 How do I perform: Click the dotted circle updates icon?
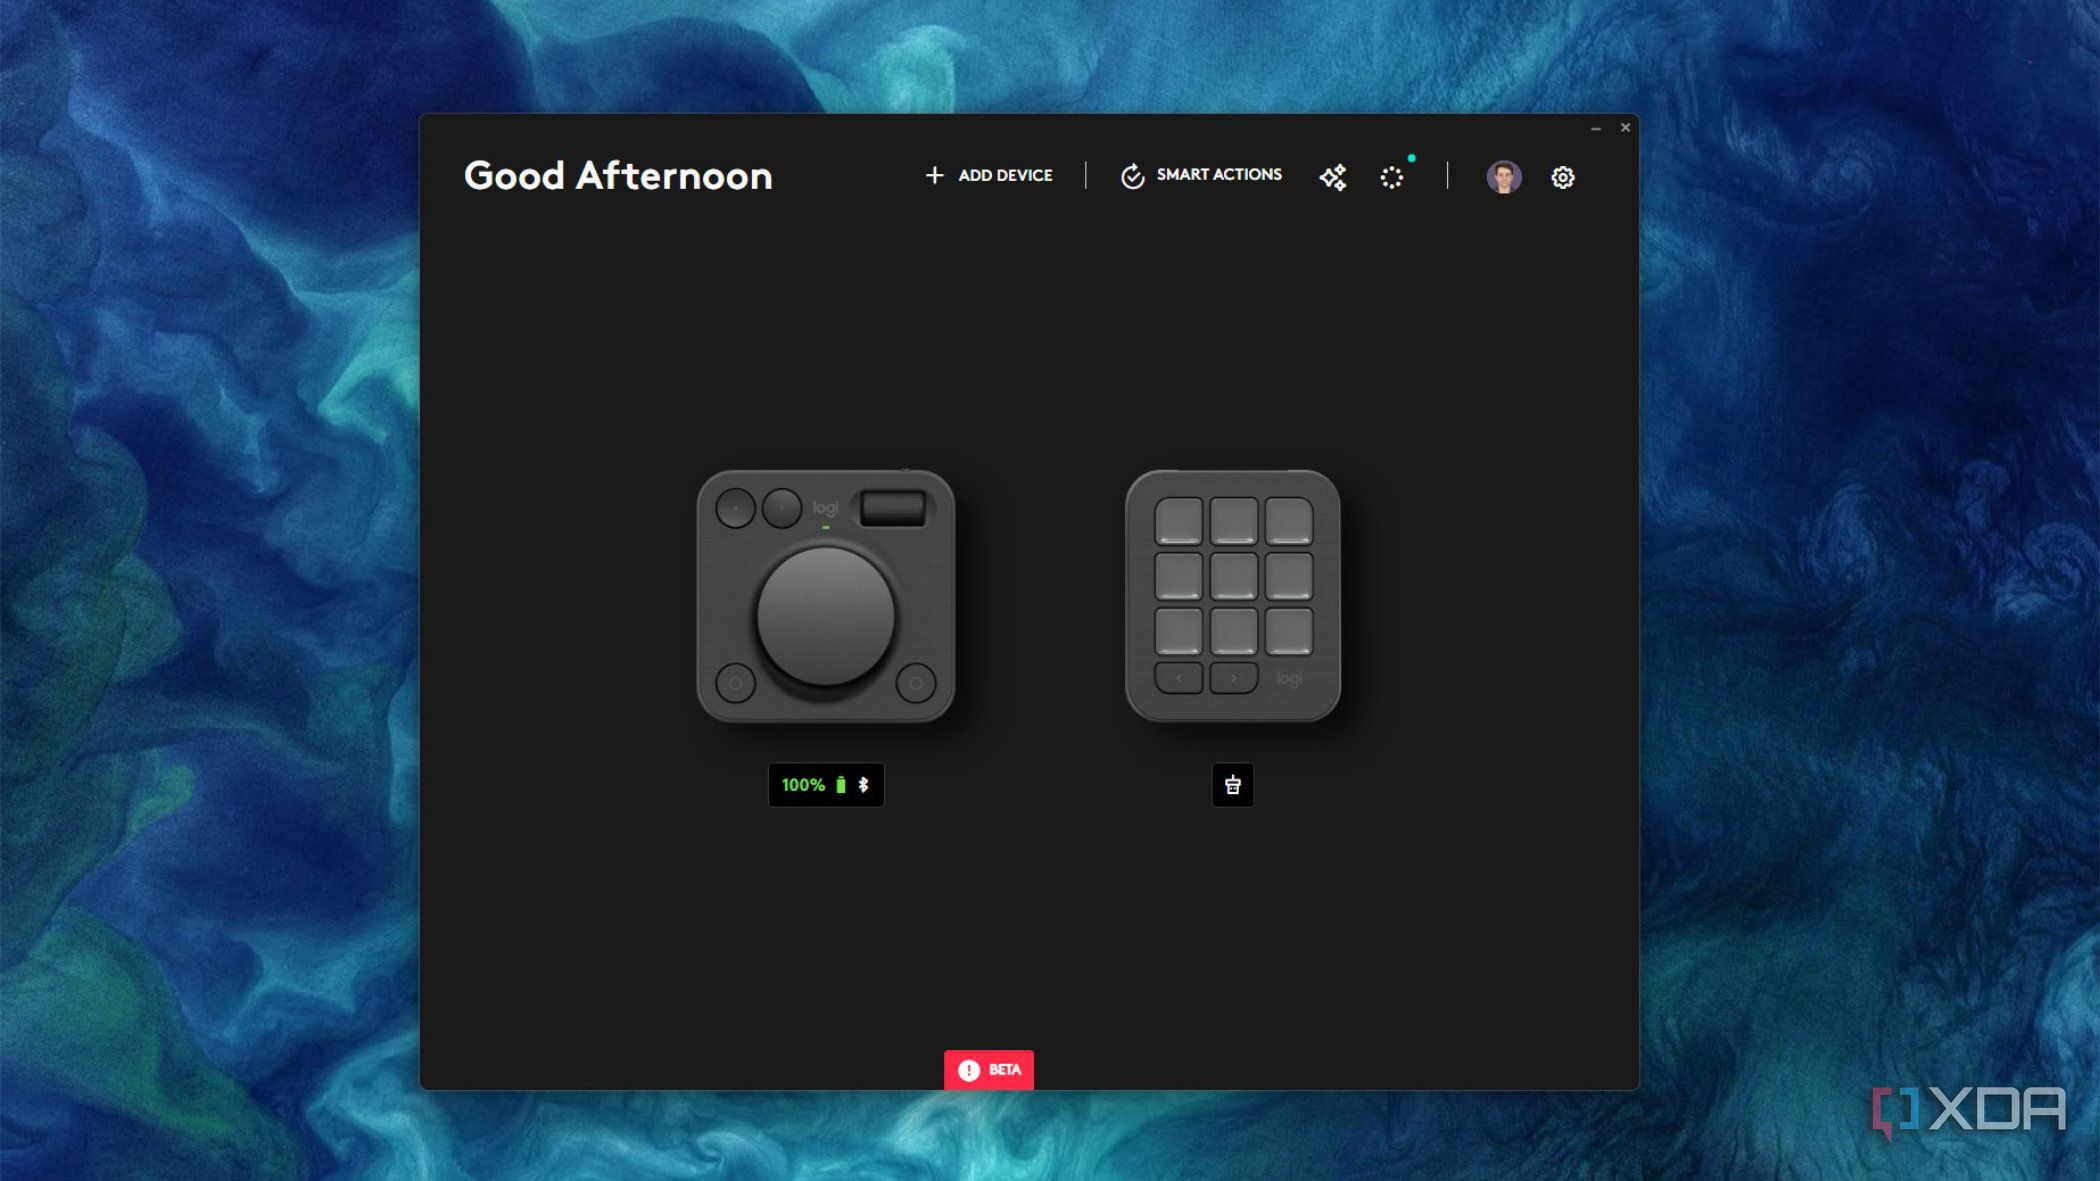(x=1392, y=178)
